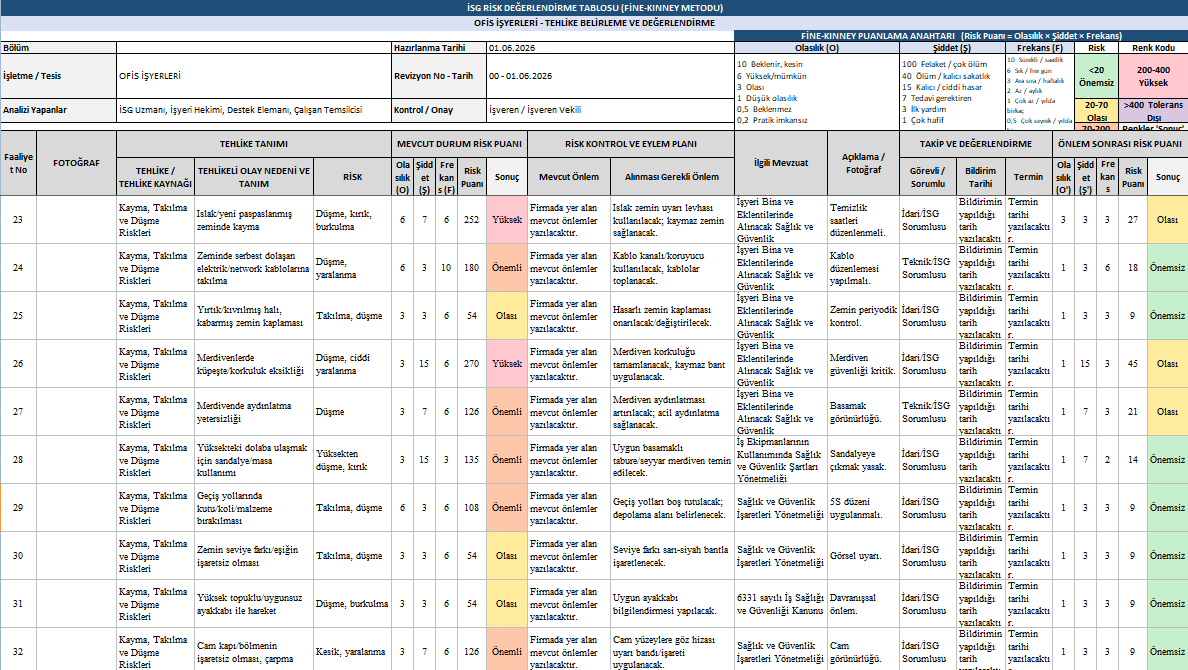Click the 'Görevli / Sorumlu' column header

927,177
